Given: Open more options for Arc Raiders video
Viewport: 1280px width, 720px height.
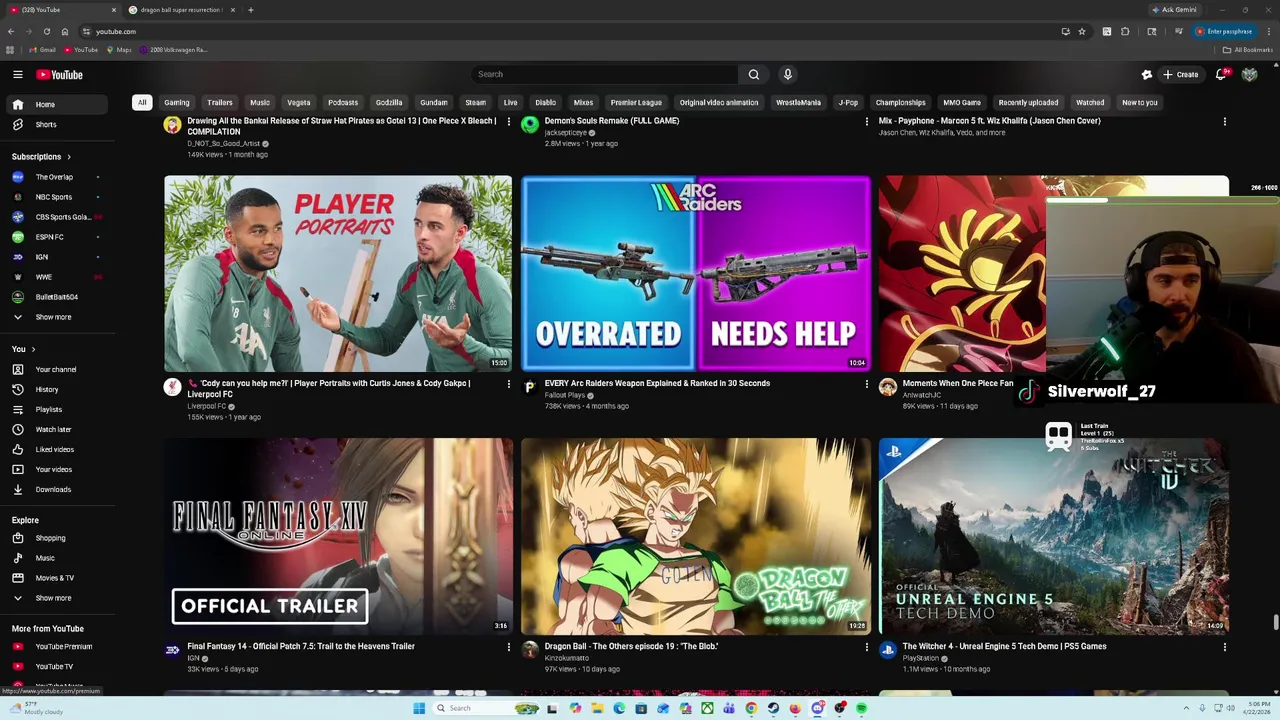Looking at the screenshot, I should tap(867, 384).
